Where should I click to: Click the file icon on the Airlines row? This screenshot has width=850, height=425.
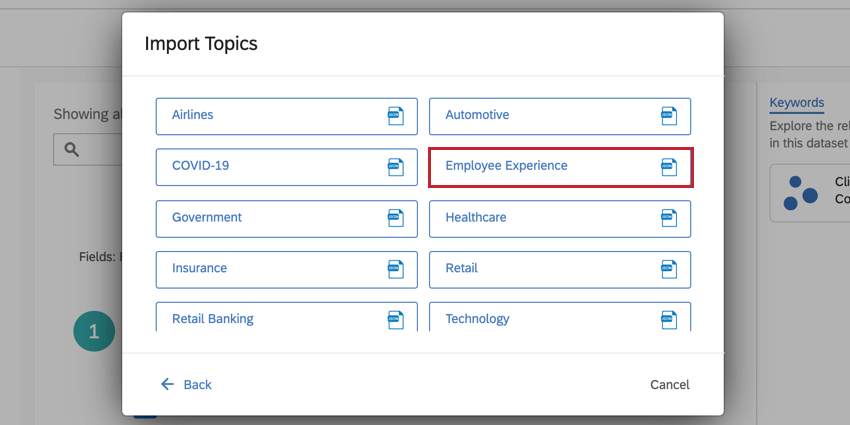pos(395,116)
